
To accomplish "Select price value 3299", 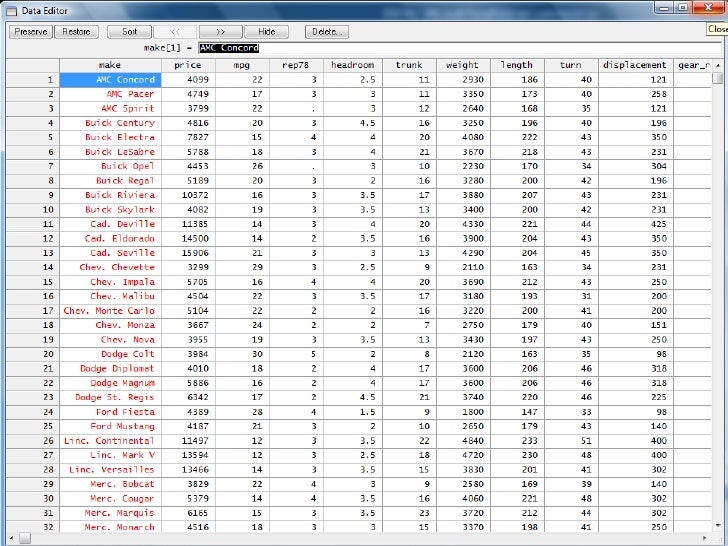I will 188,267.
